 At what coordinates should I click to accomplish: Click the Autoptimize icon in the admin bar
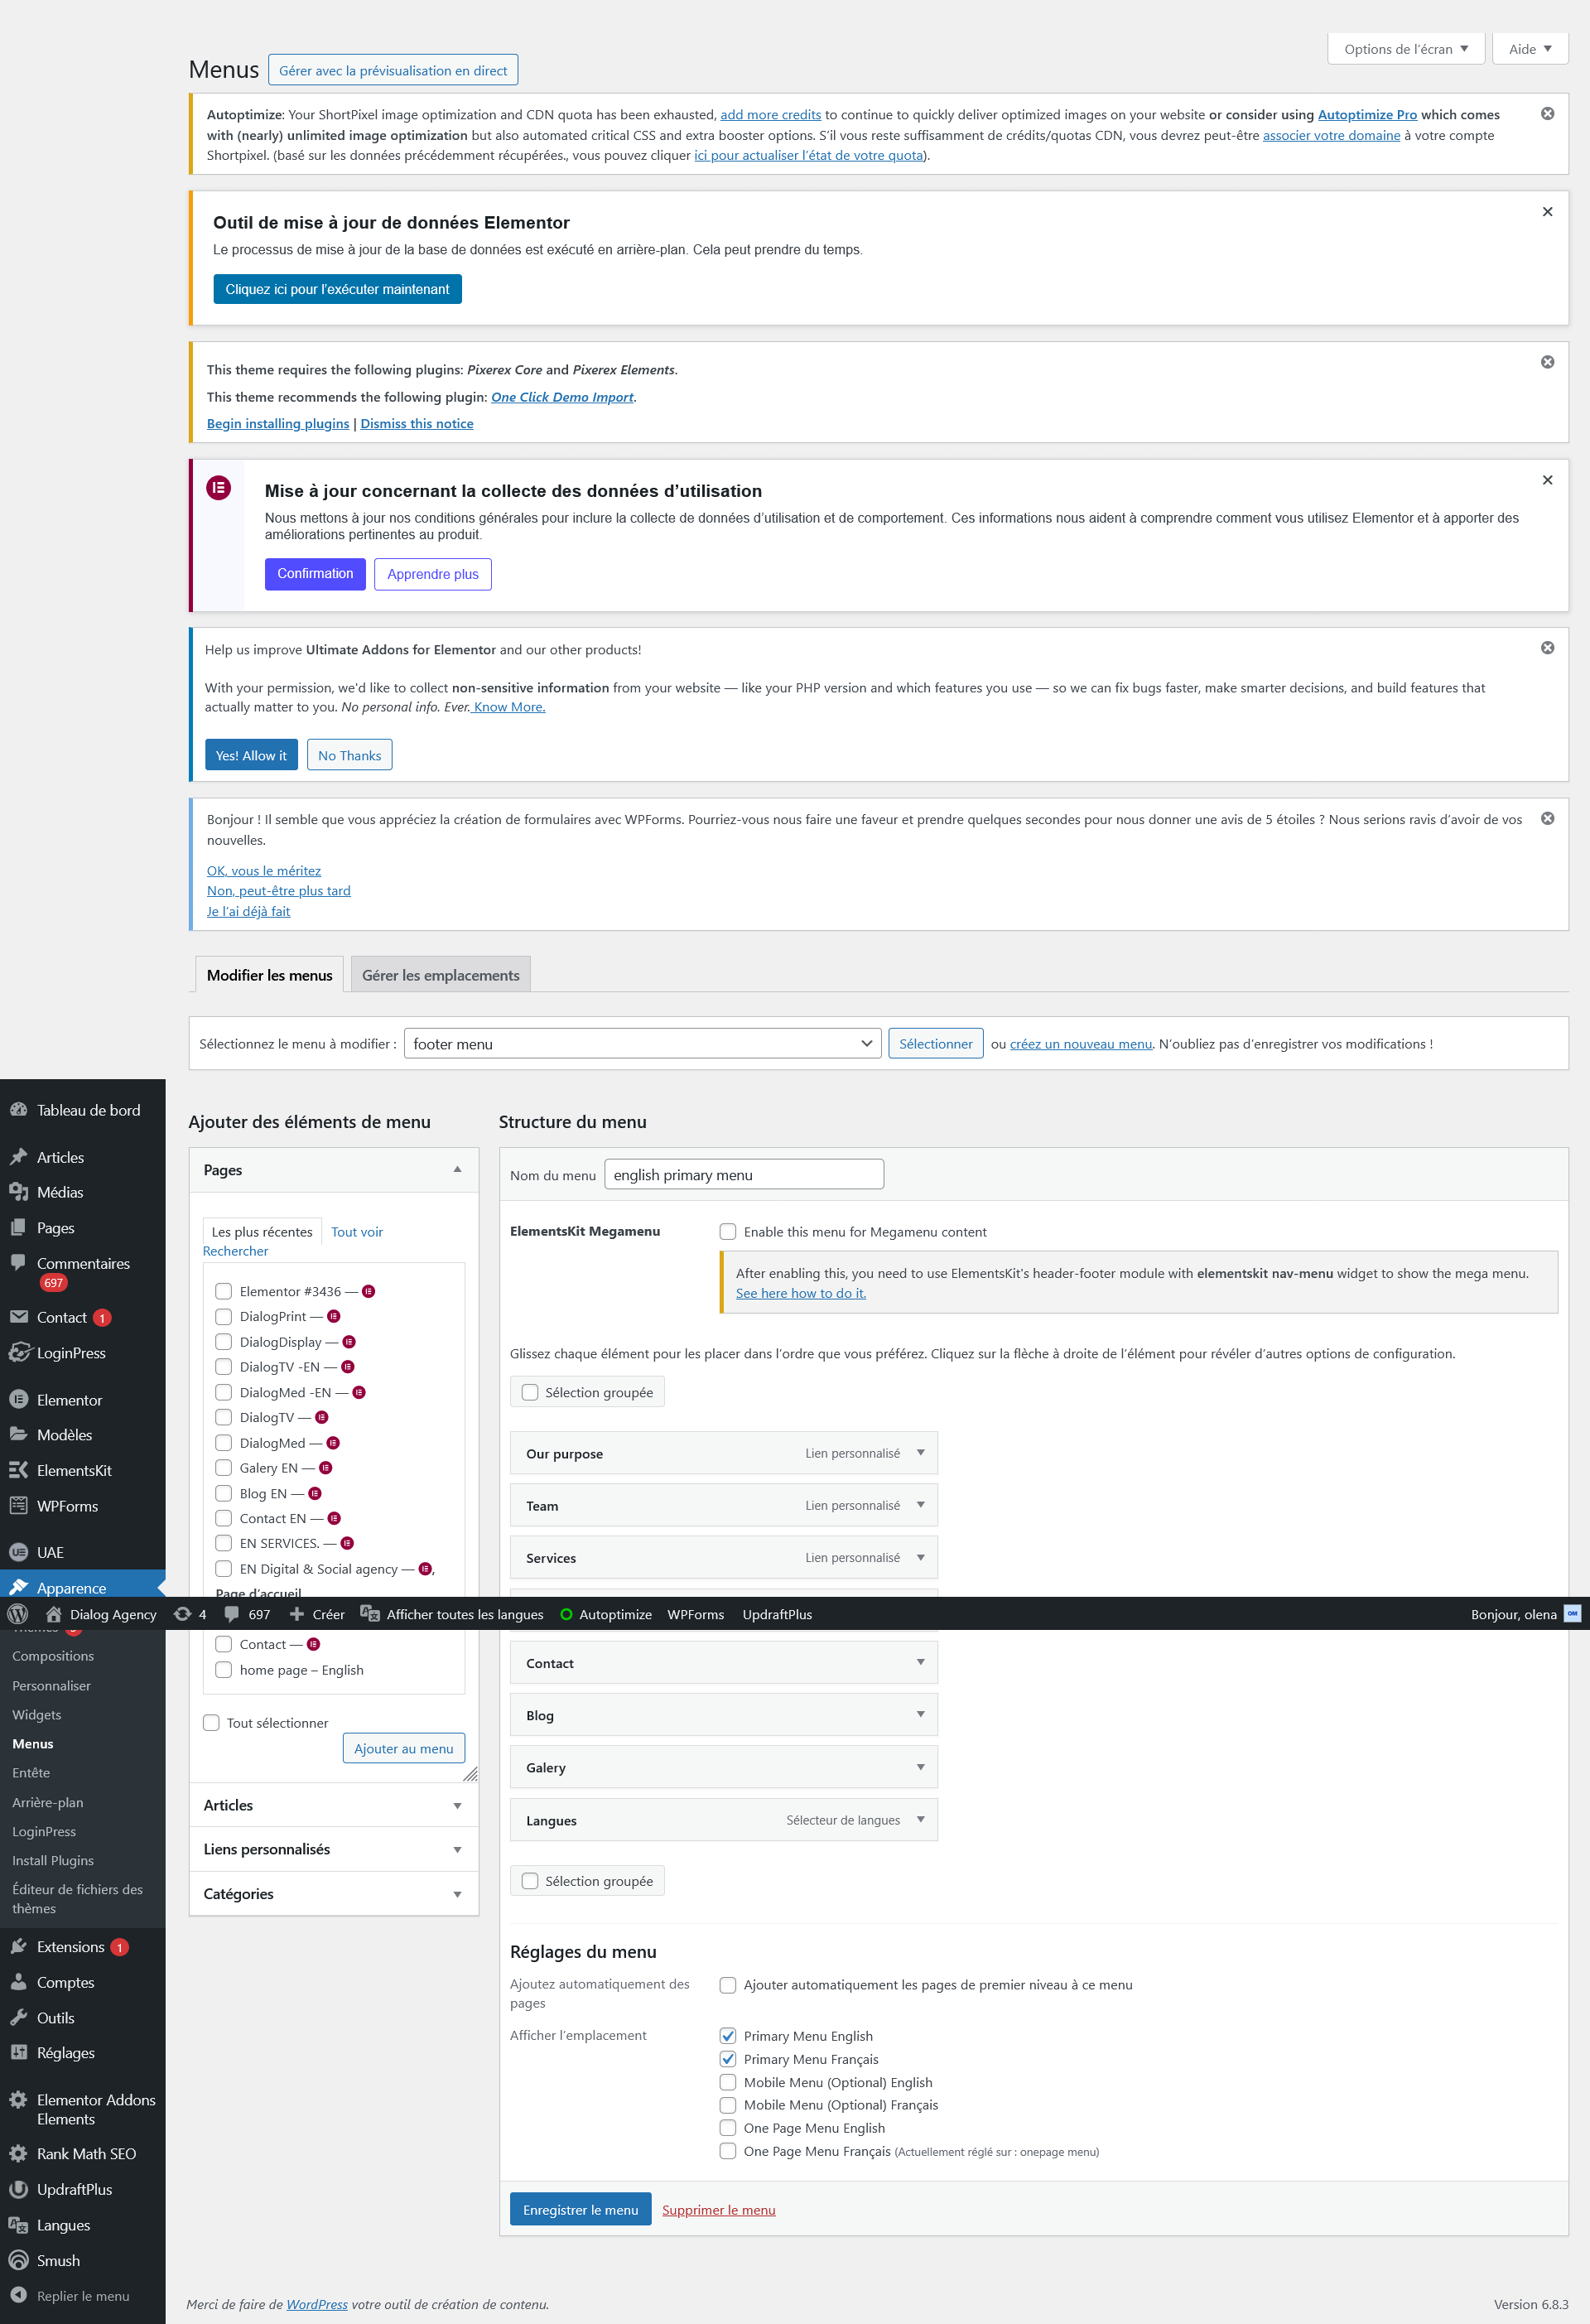[x=567, y=1614]
